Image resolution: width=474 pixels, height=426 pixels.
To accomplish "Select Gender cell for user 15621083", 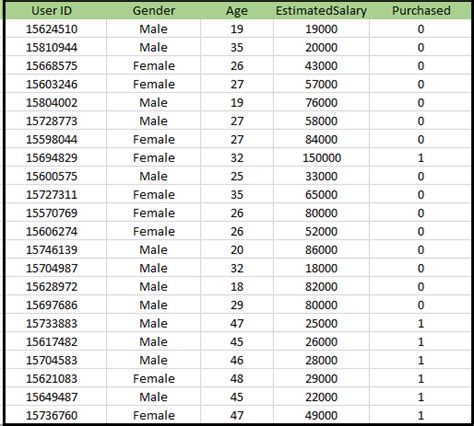I will pyautogui.click(x=154, y=379).
